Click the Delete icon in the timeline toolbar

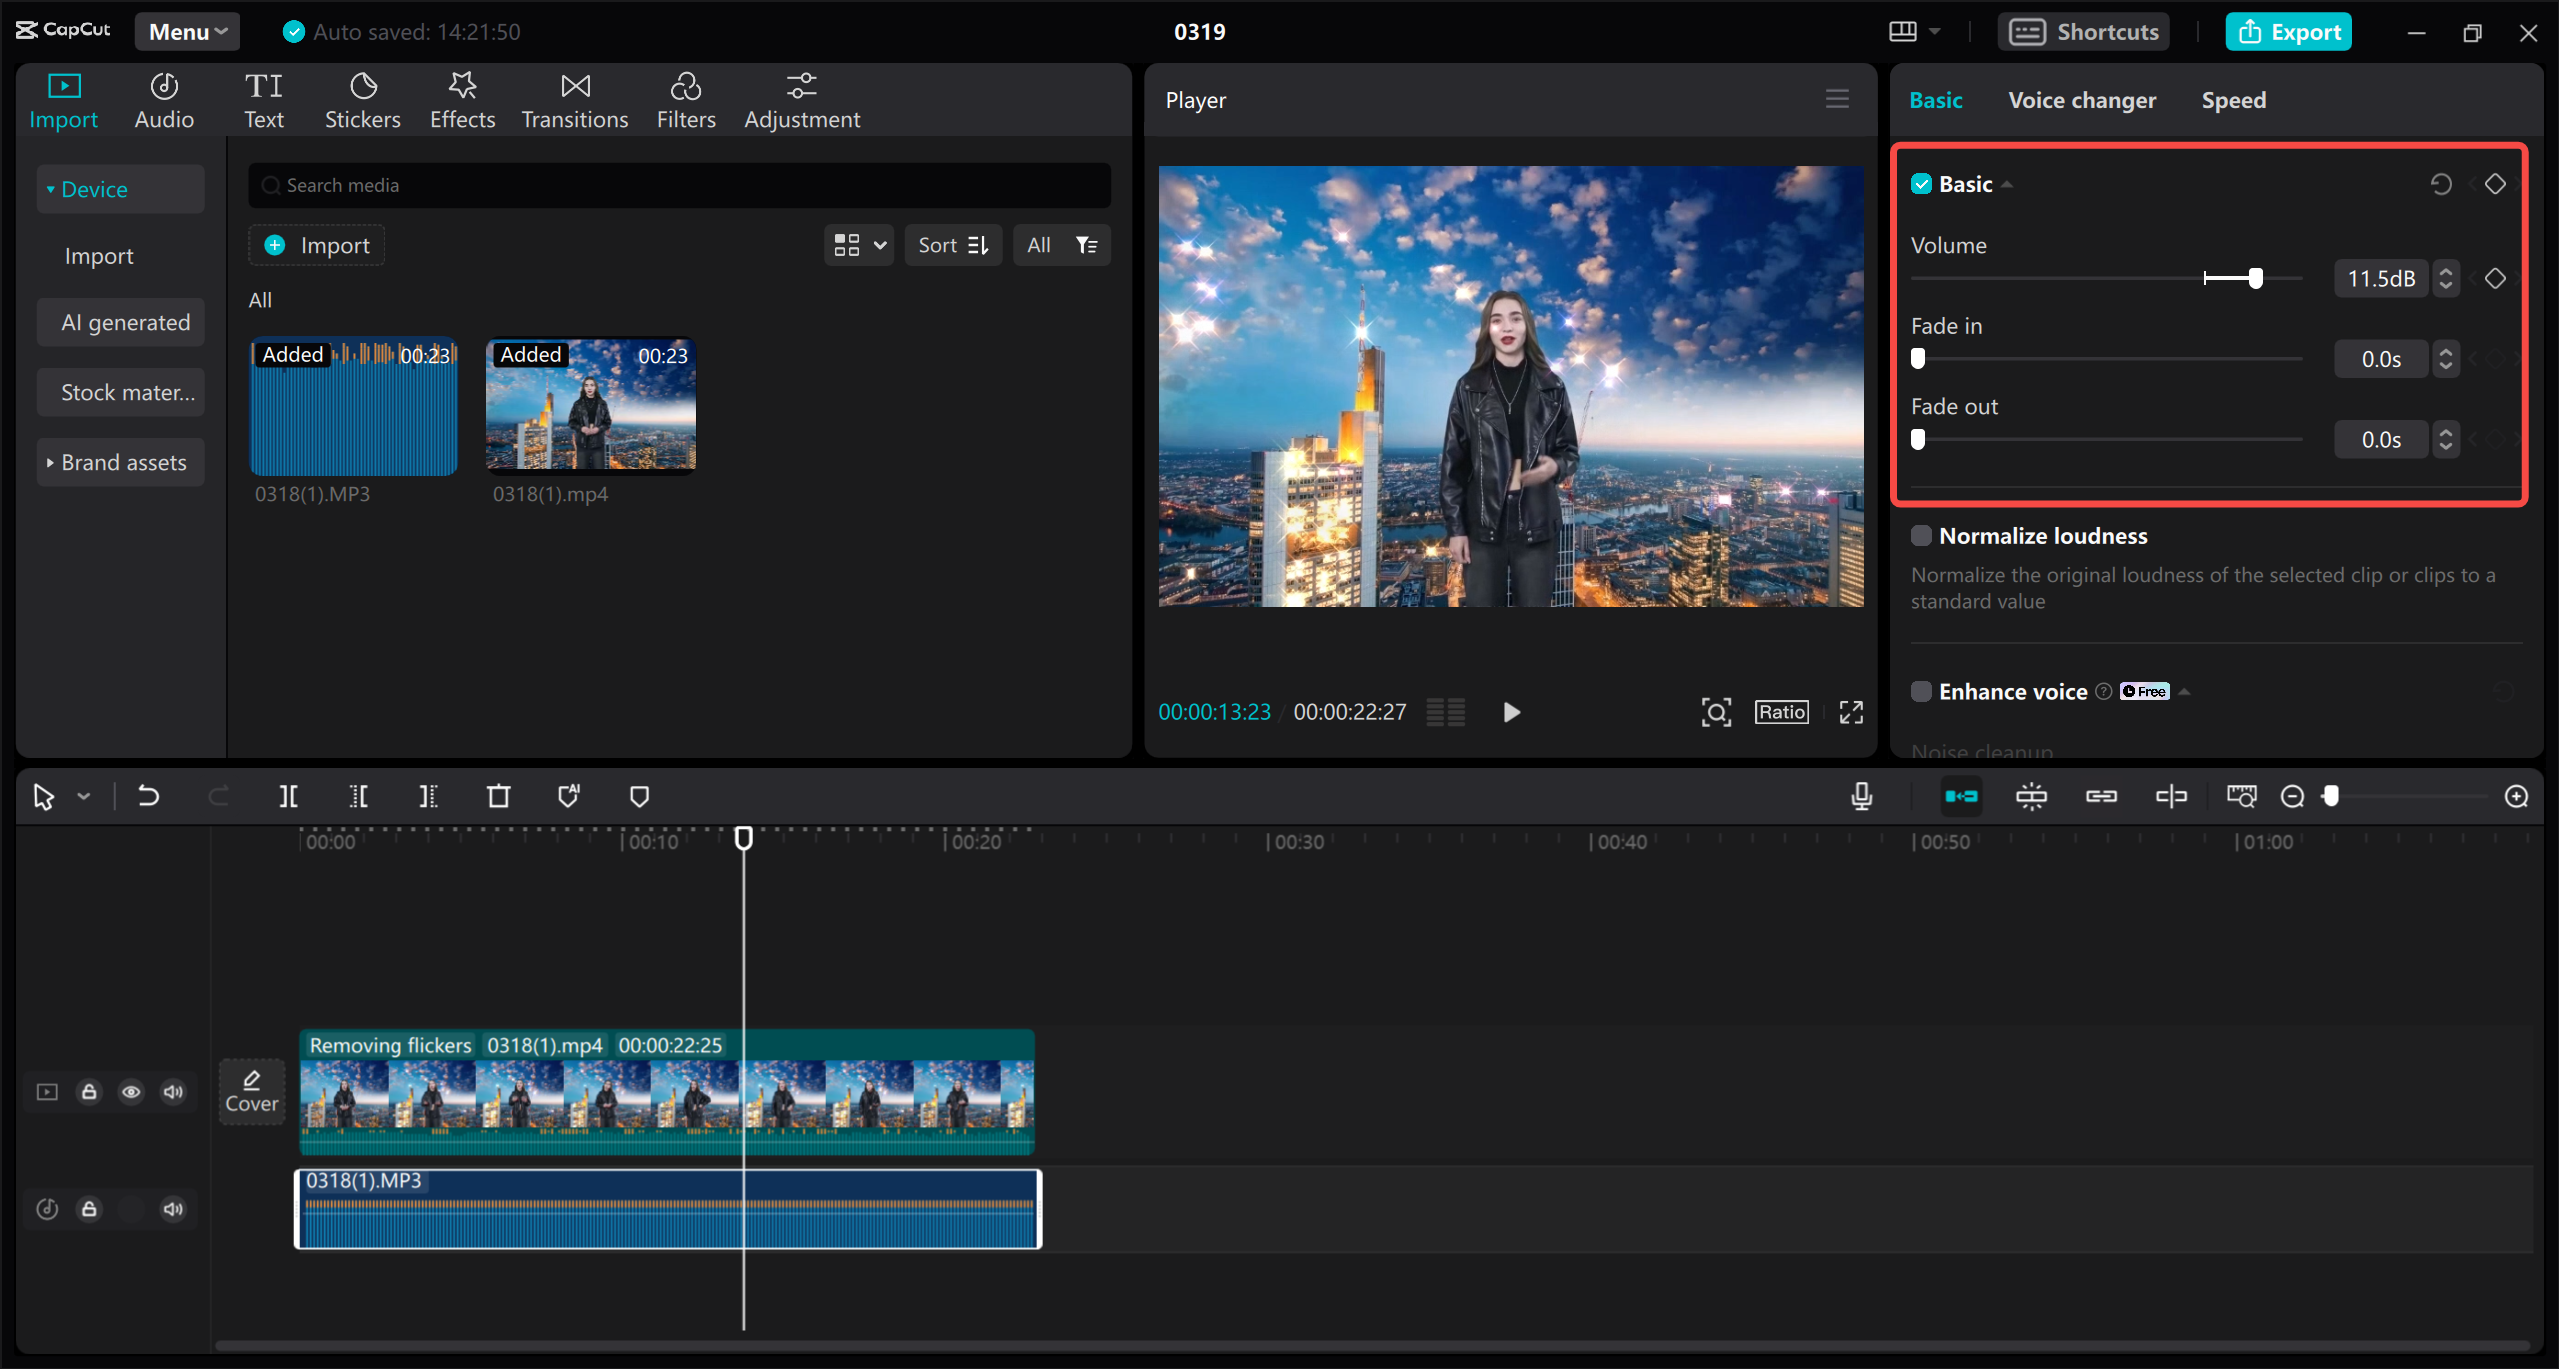(498, 796)
